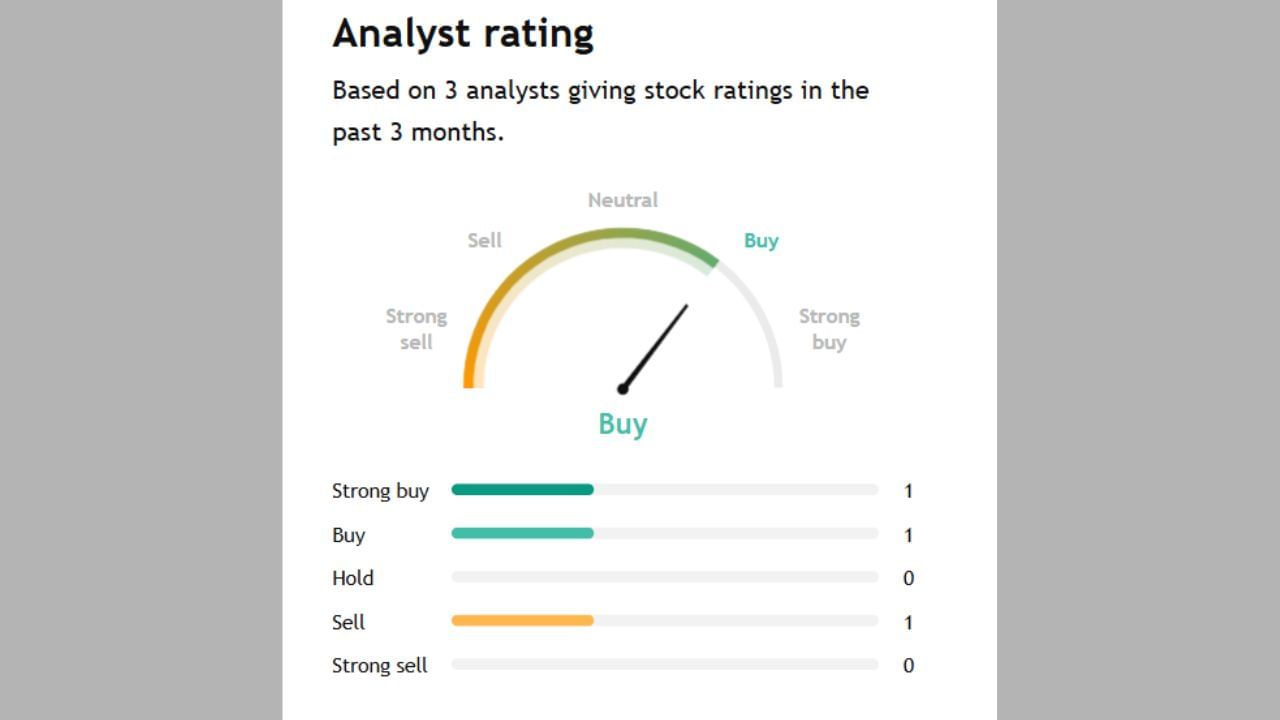Image resolution: width=1280 pixels, height=720 pixels.
Task: Click the empty Strong sell rating bar
Action: pos(664,665)
